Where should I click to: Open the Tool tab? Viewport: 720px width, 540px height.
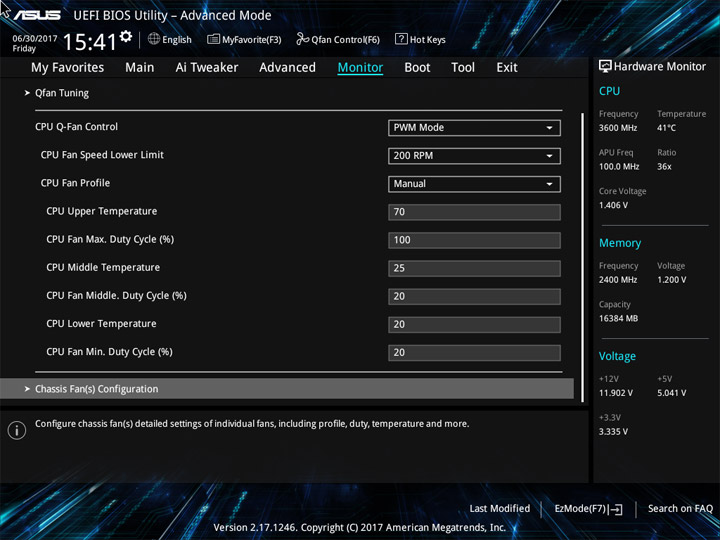[x=463, y=68]
